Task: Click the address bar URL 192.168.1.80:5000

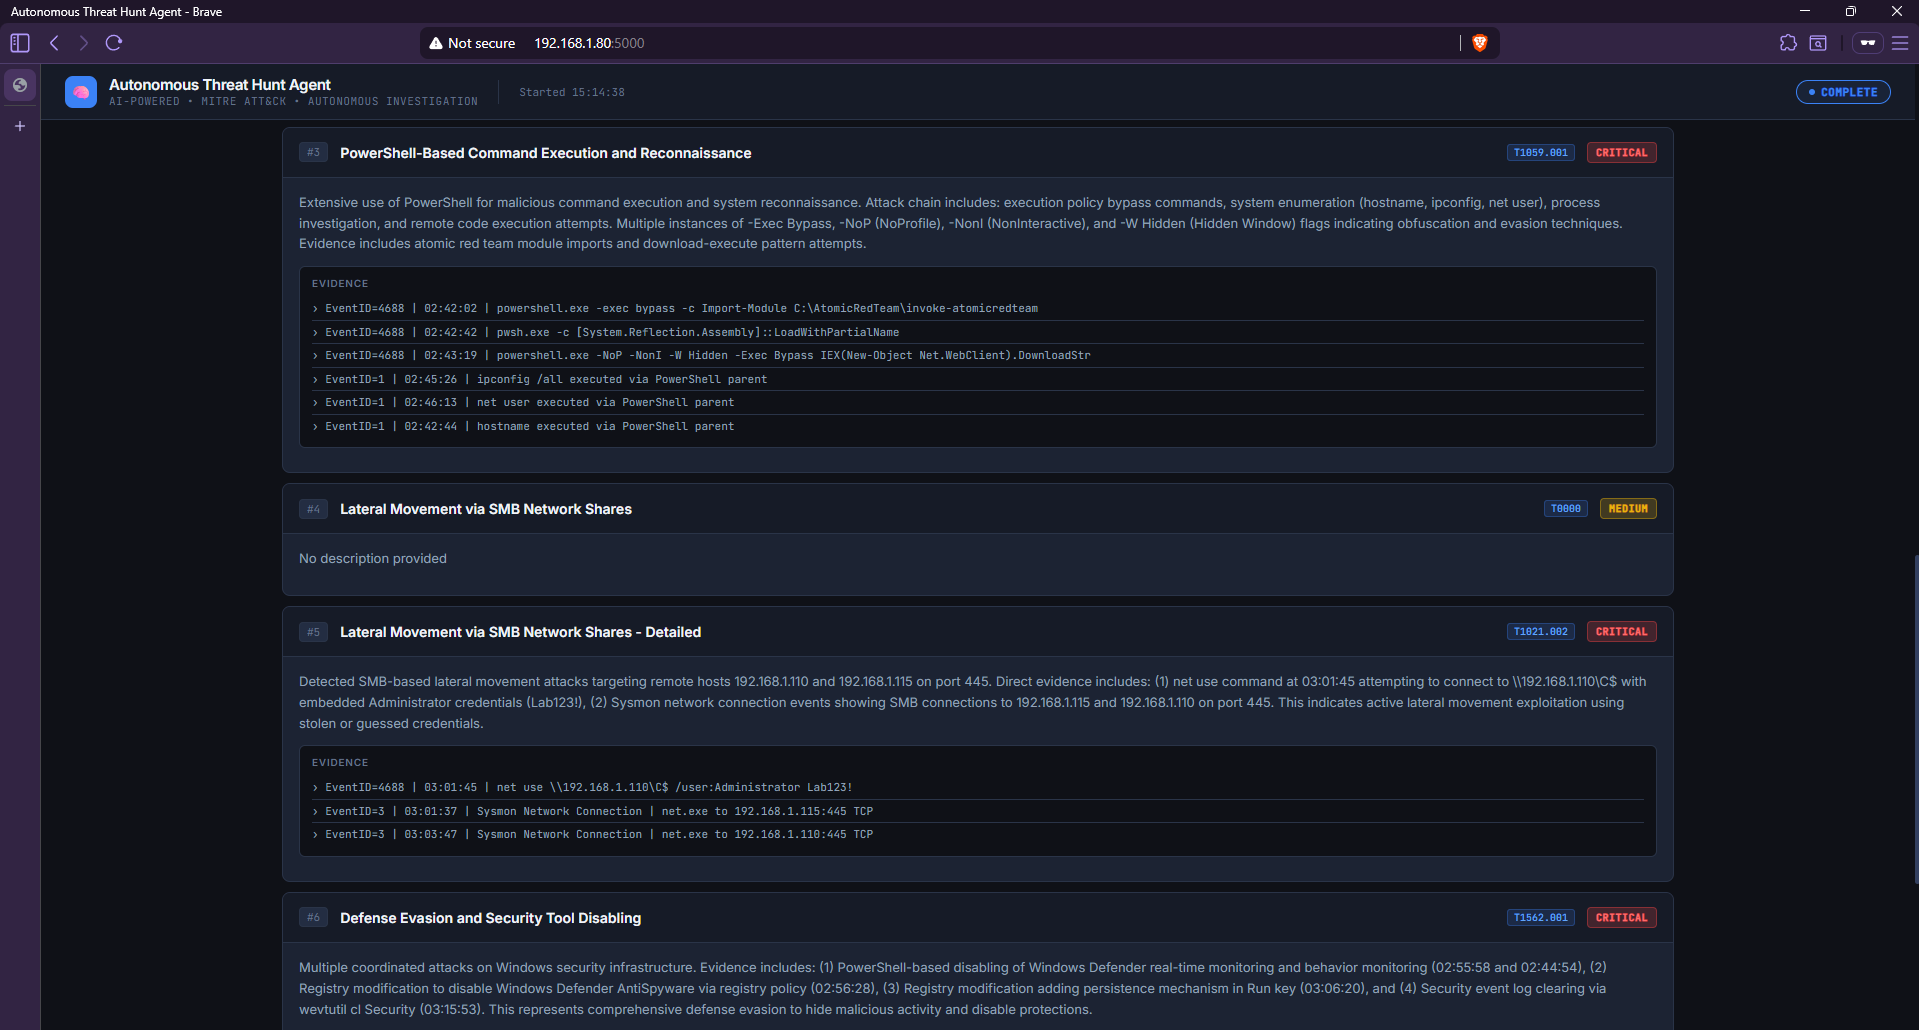Action: (x=589, y=43)
